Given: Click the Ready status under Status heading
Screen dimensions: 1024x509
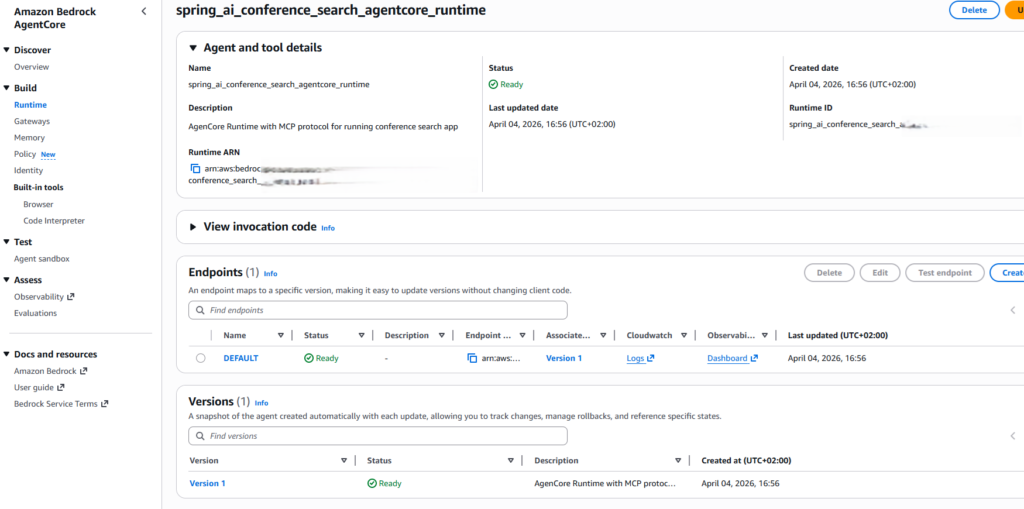Looking at the screenshot, I should point(506,84).
